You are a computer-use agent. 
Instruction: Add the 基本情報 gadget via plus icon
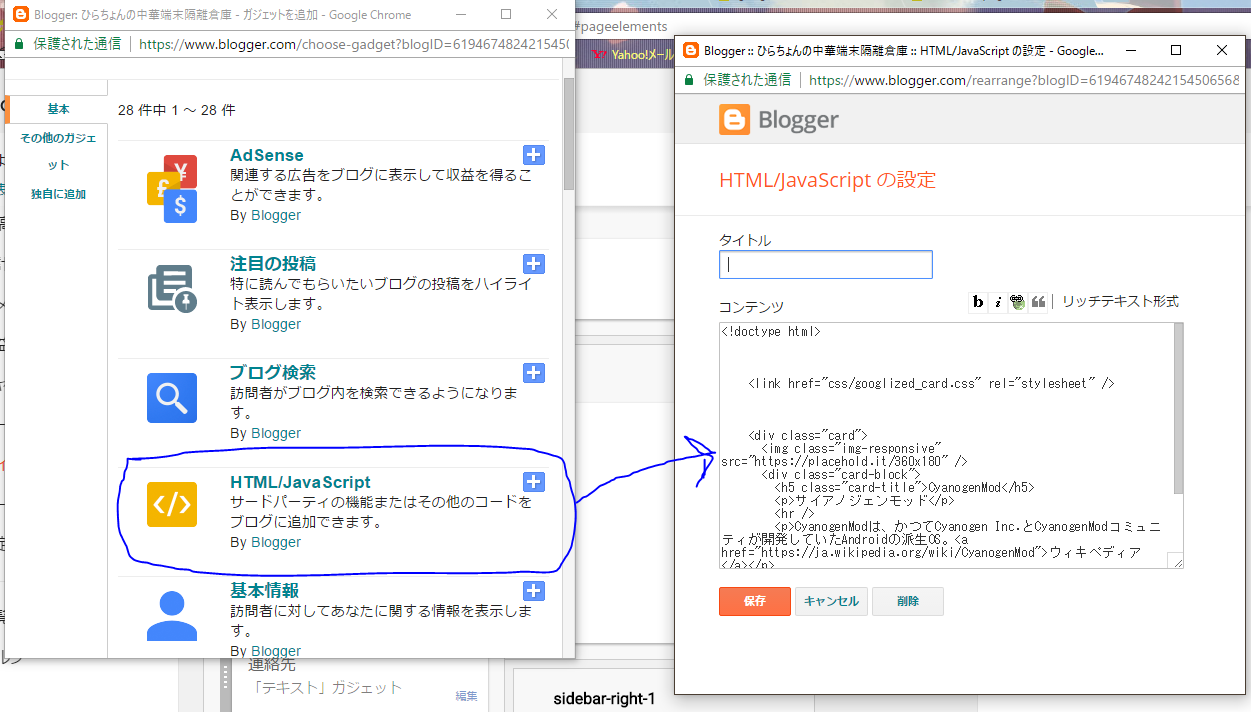click(x=534, y=591)
